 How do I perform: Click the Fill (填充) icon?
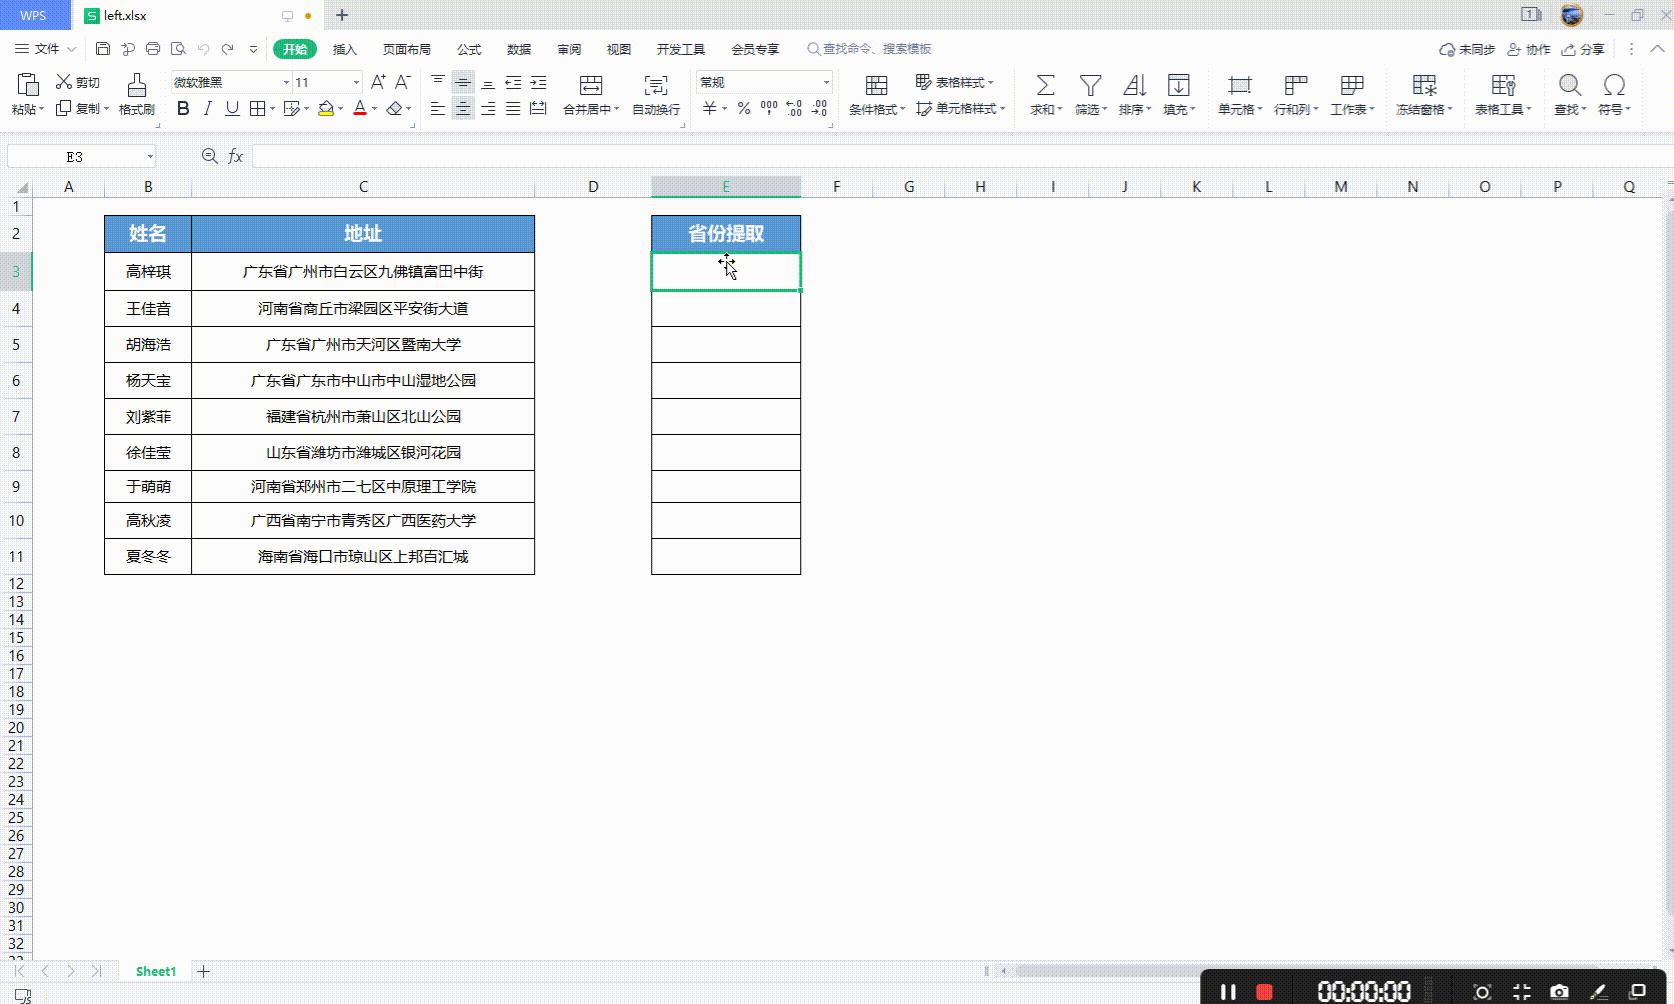[x=1179, y=86]
